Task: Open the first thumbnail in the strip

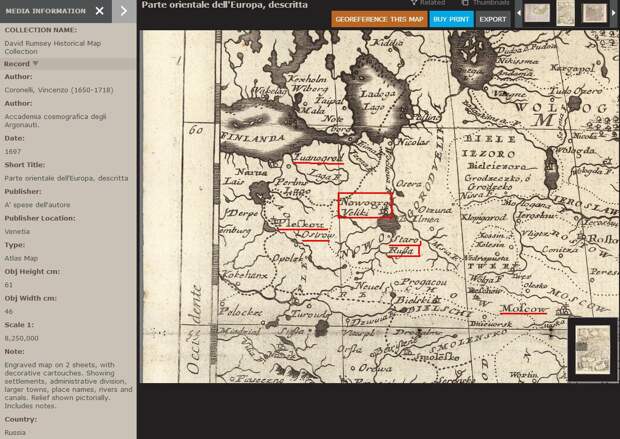Action: [x=537, y=13]
